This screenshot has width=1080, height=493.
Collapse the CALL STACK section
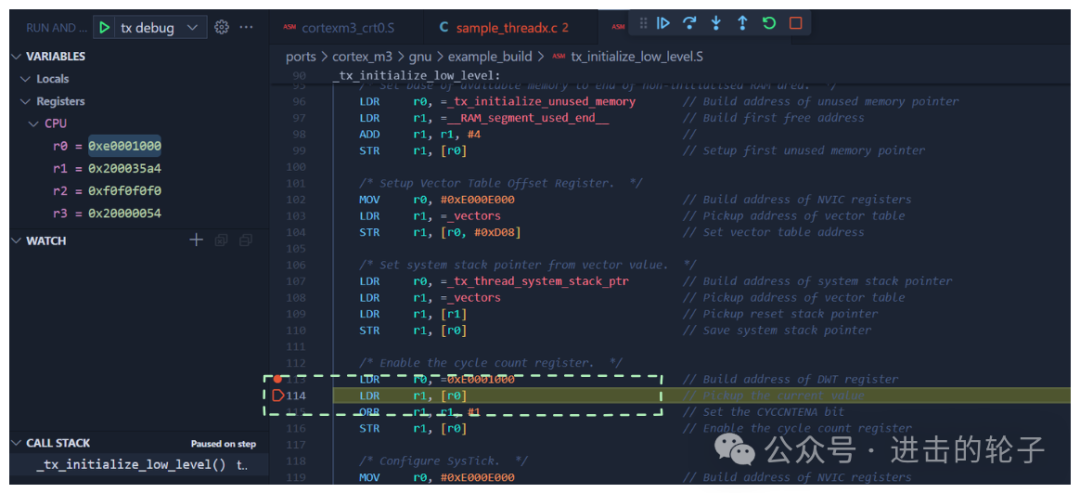coord(17,443)
